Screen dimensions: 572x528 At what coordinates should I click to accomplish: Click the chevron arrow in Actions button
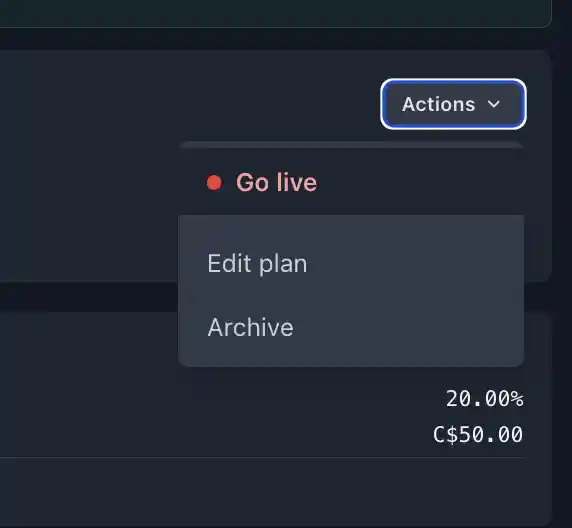coord(494,104)
